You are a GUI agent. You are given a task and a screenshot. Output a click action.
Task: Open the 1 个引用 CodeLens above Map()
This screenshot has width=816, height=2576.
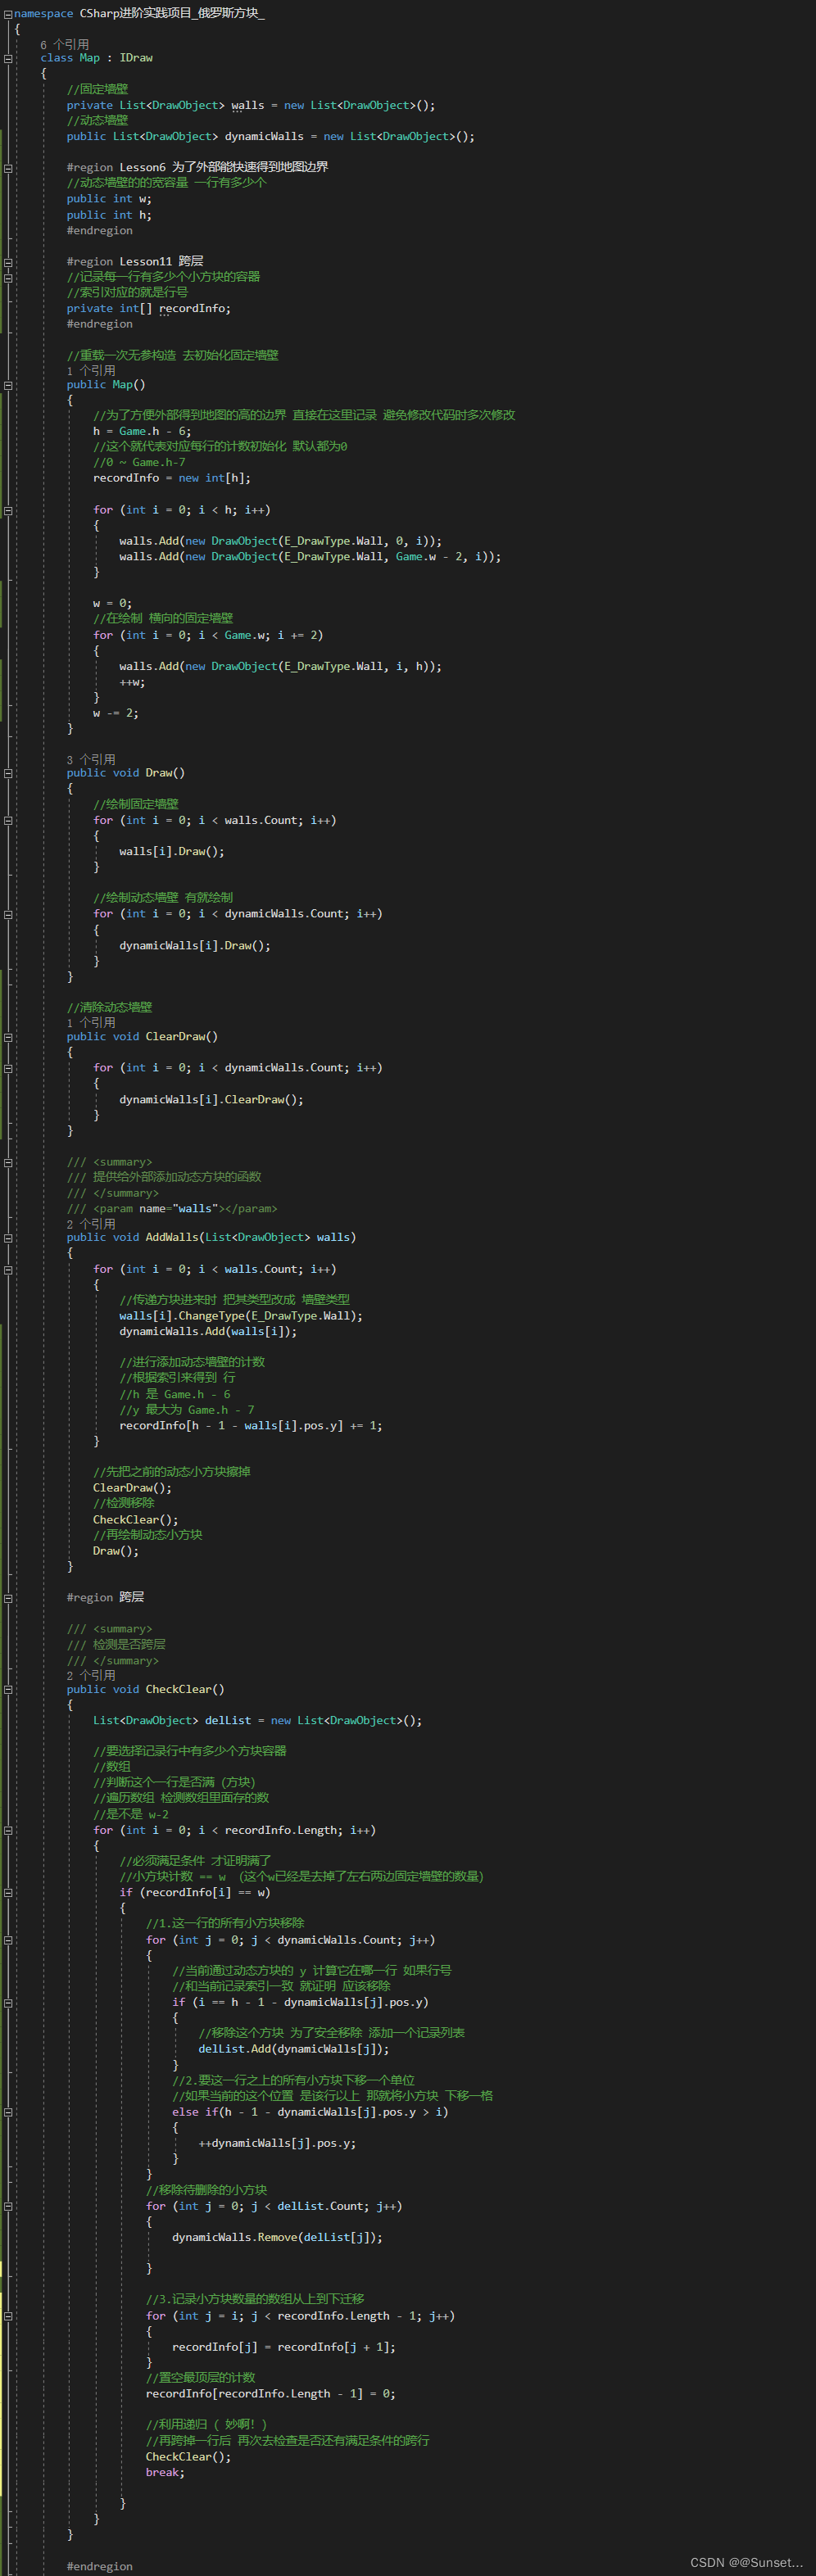click(91, 371)
